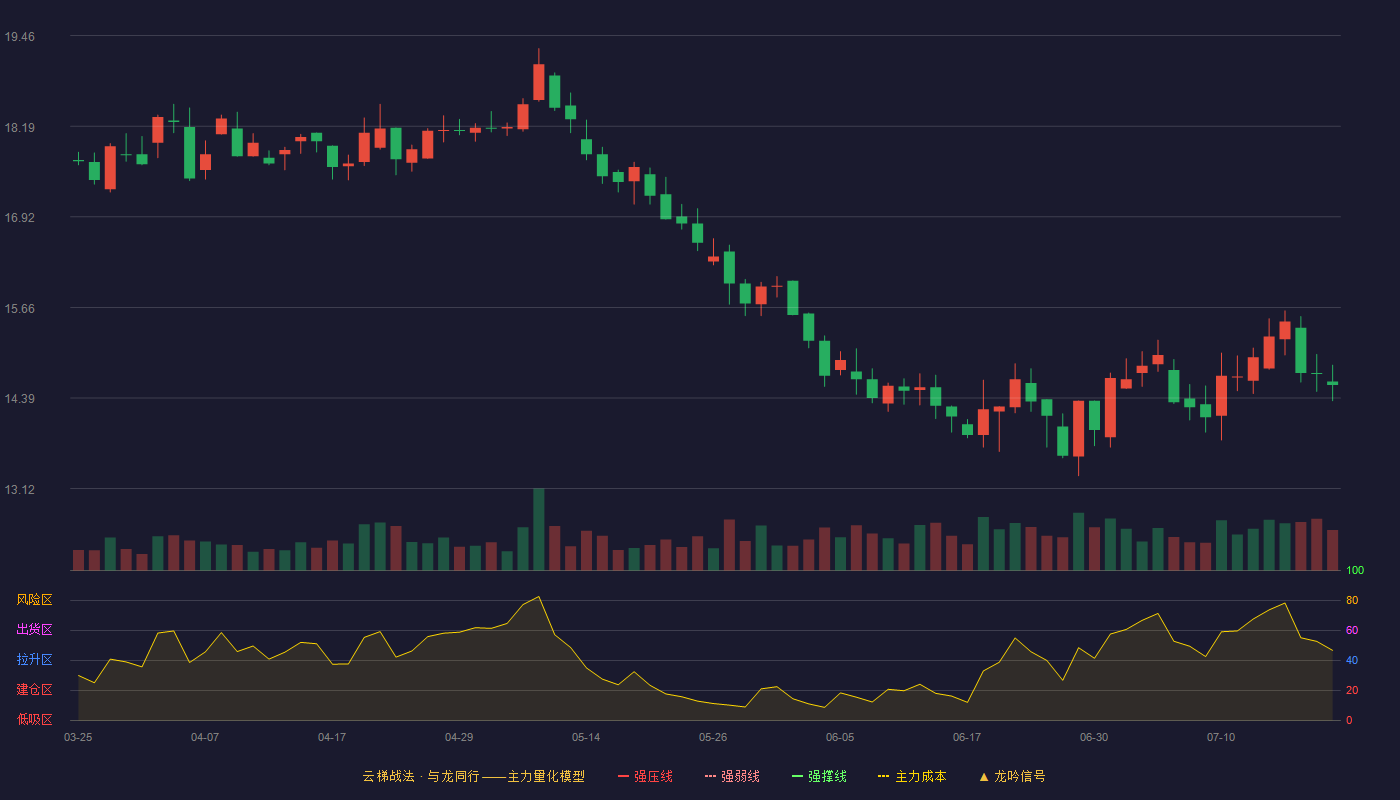Click the tallest volume bar in May
Viewport: 1400px width, 800px height.
[x=539, y=529]
